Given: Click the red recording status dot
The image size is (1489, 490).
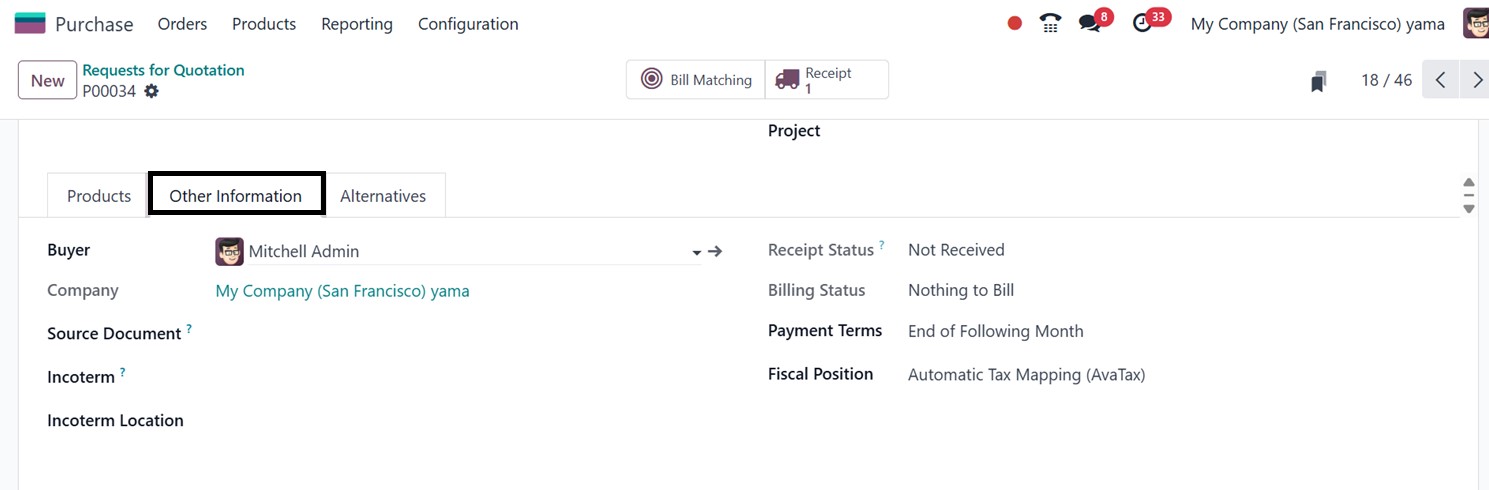Looking at the screenshot, I should coord(1015,23).
